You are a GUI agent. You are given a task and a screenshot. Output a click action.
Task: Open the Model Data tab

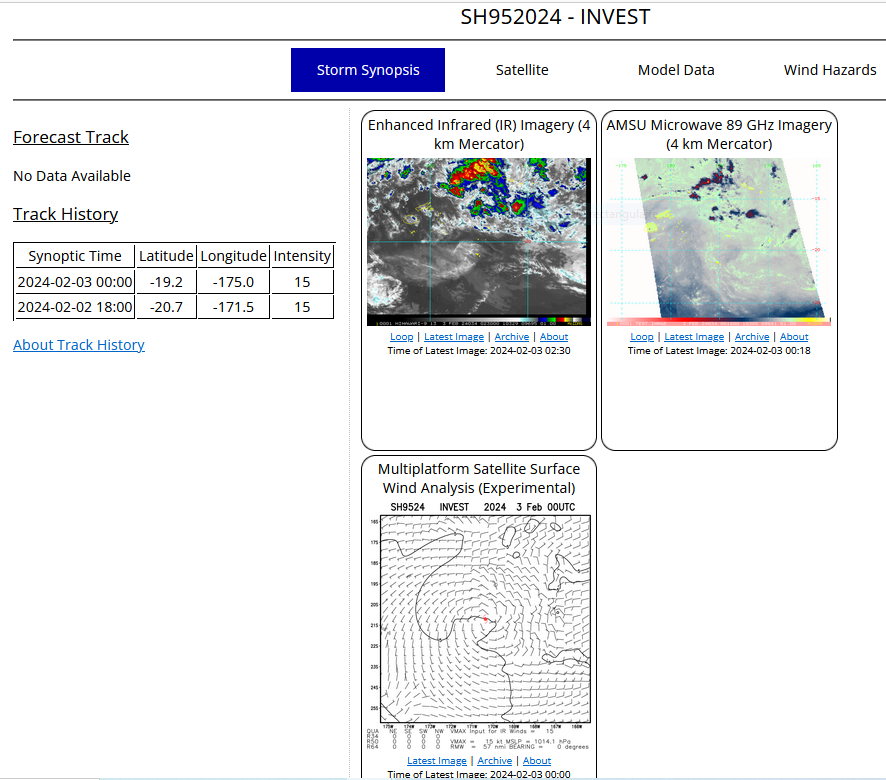(x=676, y=70)
